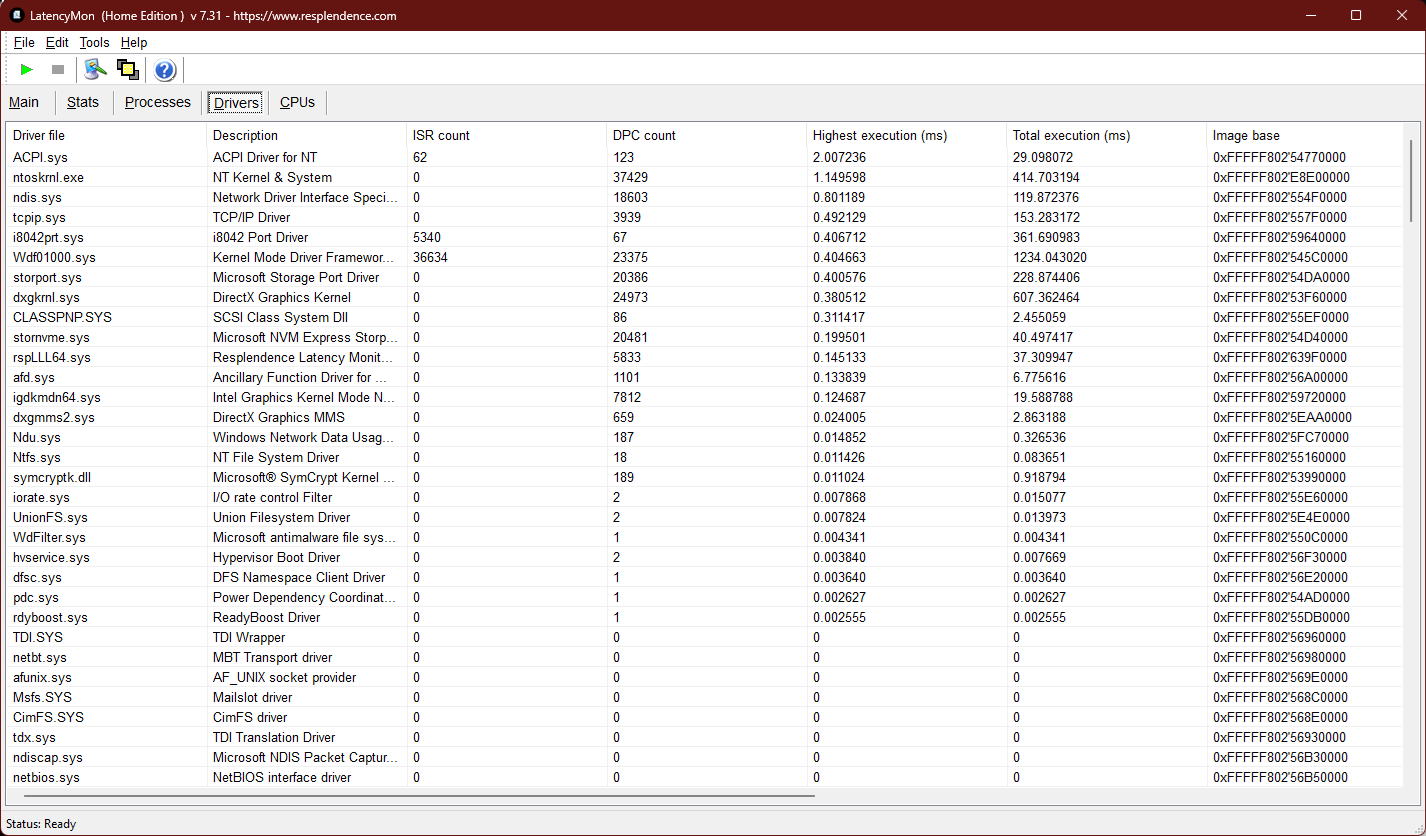Open options via the computer-with-pen icon
The image size is (1426, 836).
click(x=95, y=70)
